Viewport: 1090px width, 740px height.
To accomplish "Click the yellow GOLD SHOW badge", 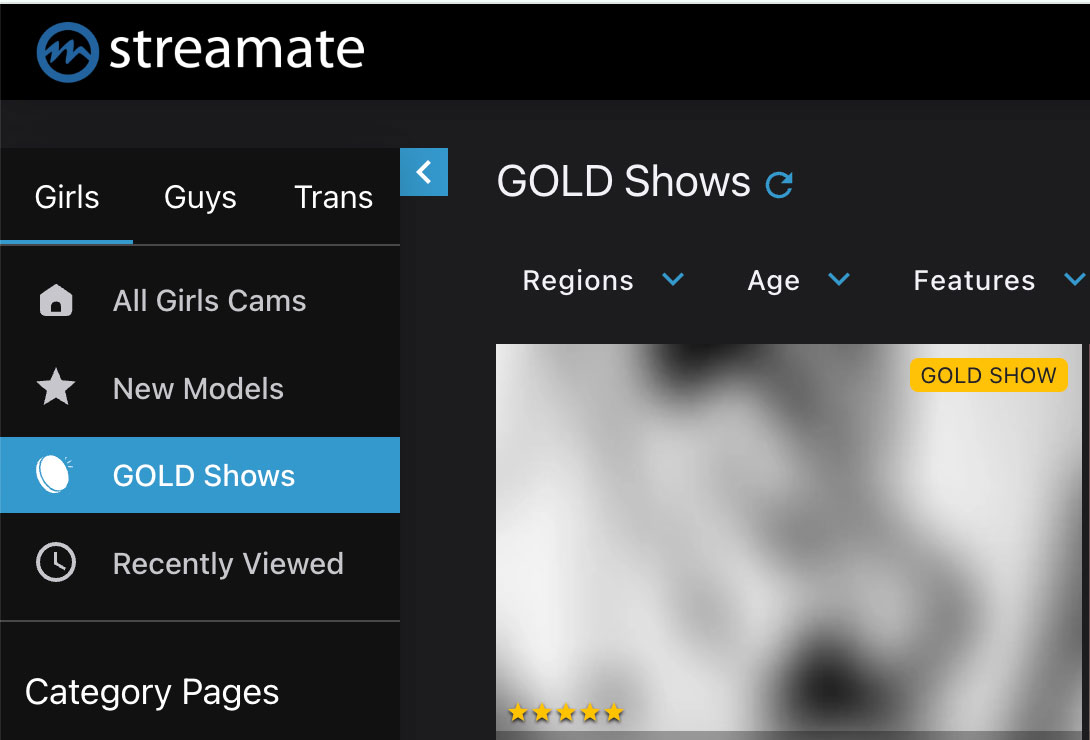I will (988, 375).
